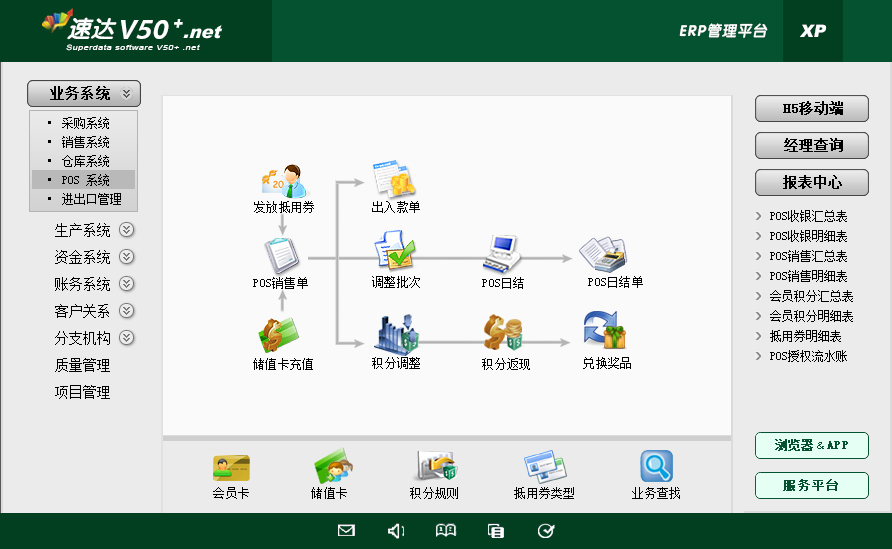Select 进出口管理 in the sidebar

[x=92, y=199]
